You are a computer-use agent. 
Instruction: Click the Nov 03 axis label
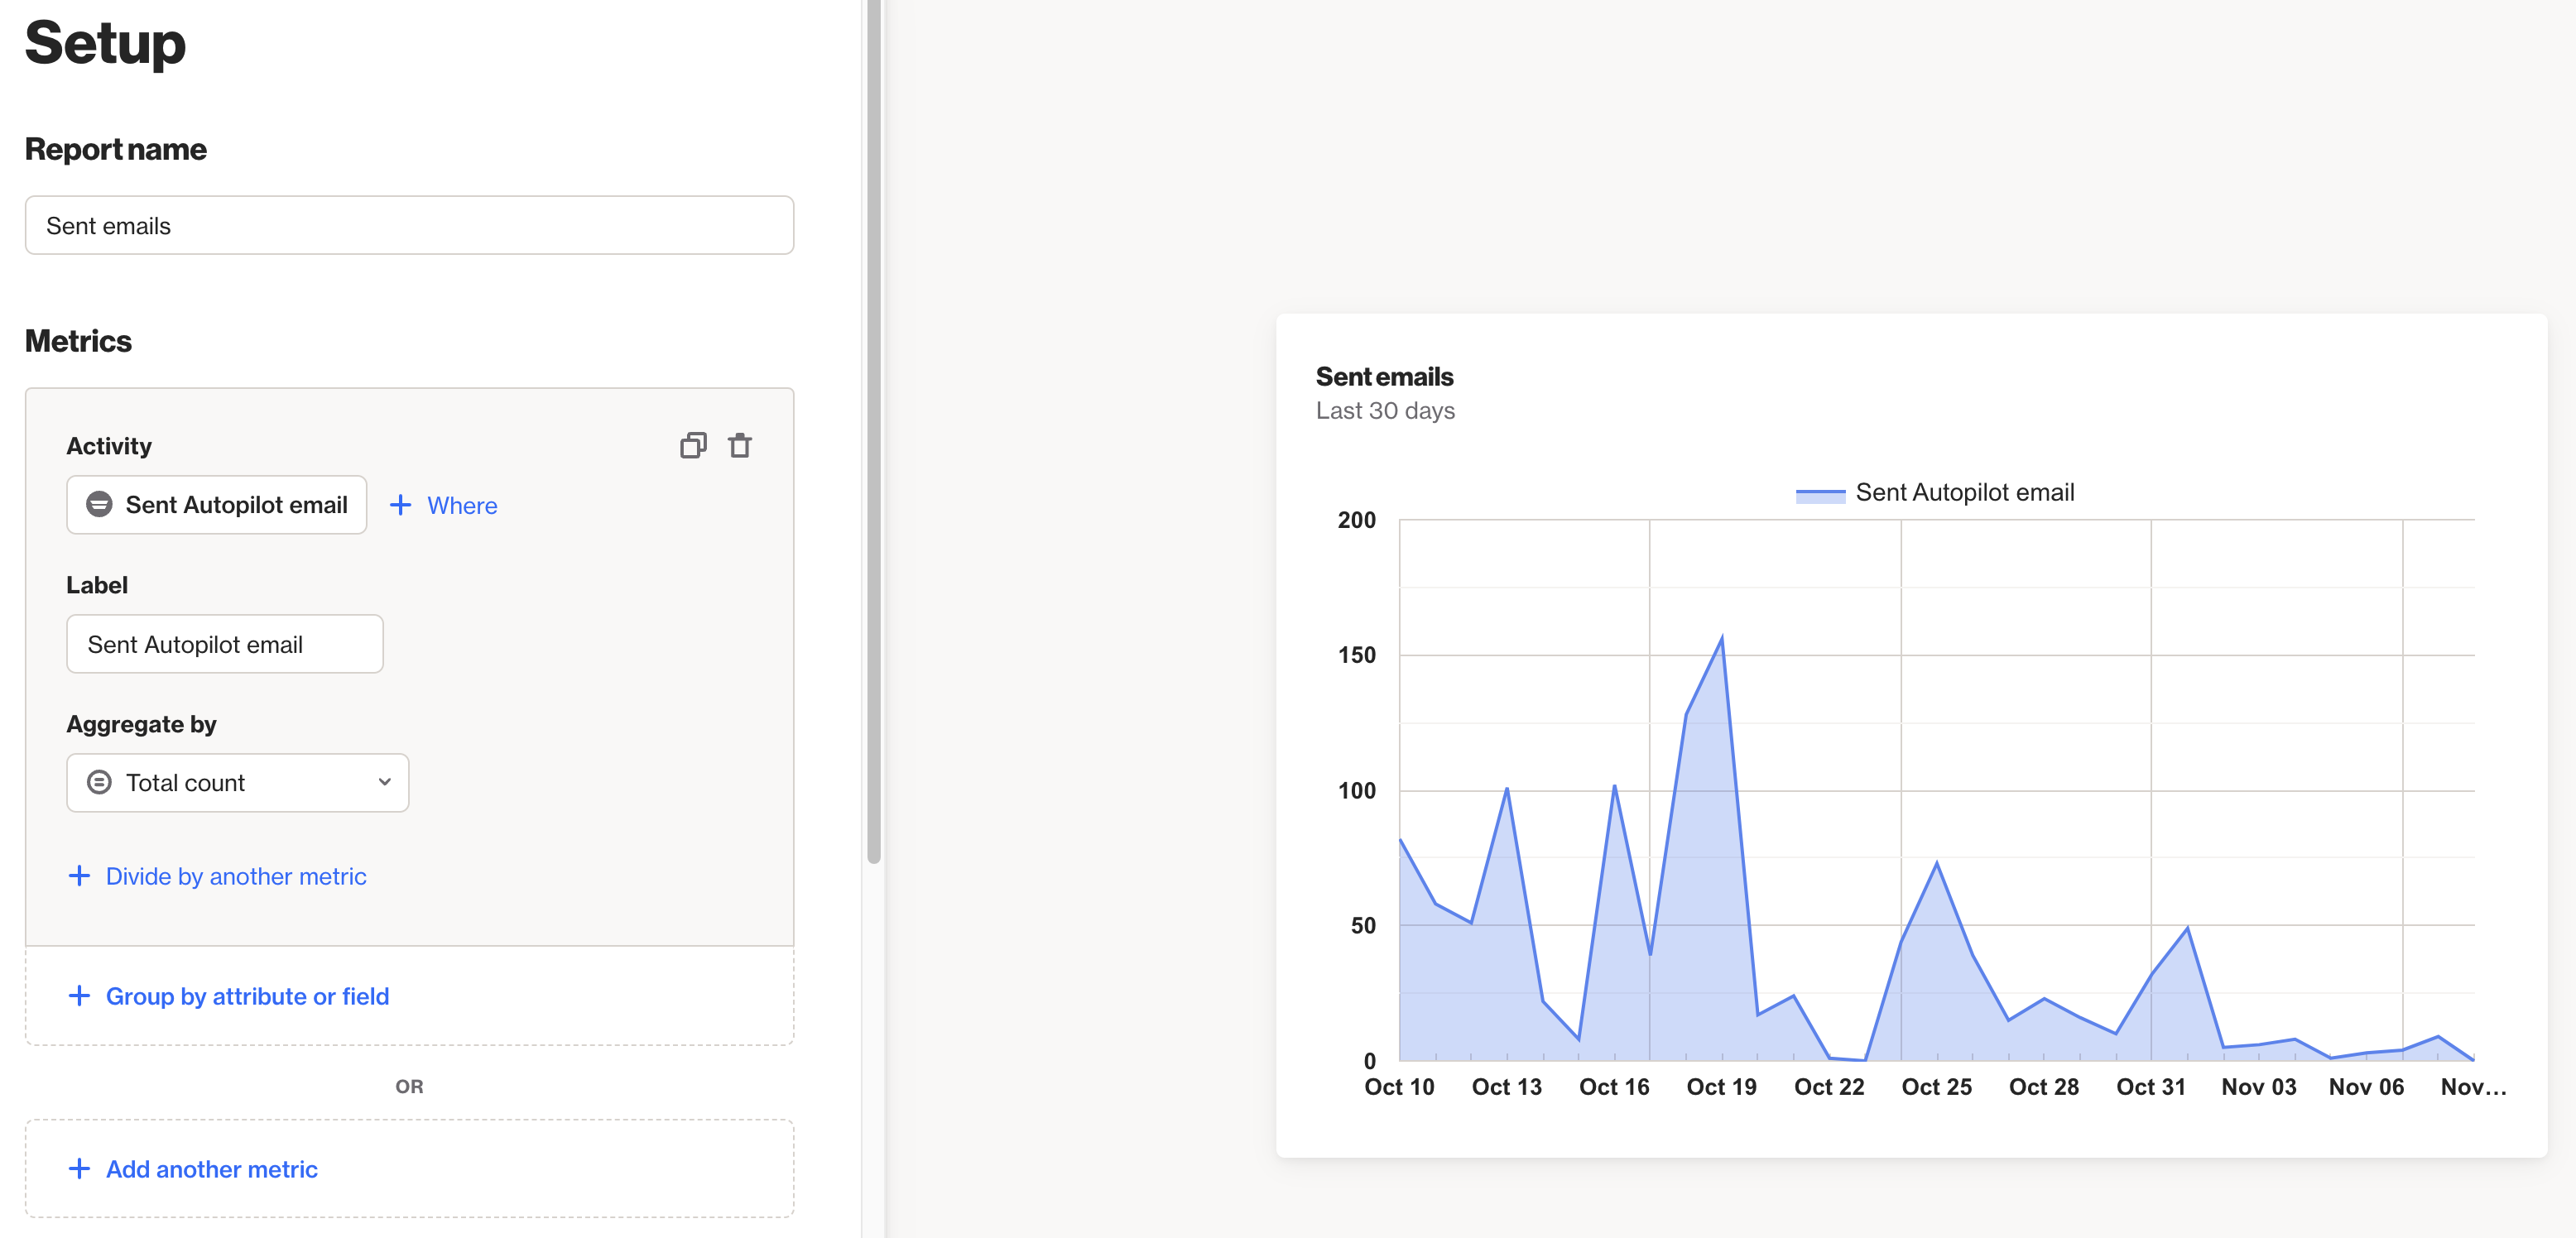pos(2259,1087)
